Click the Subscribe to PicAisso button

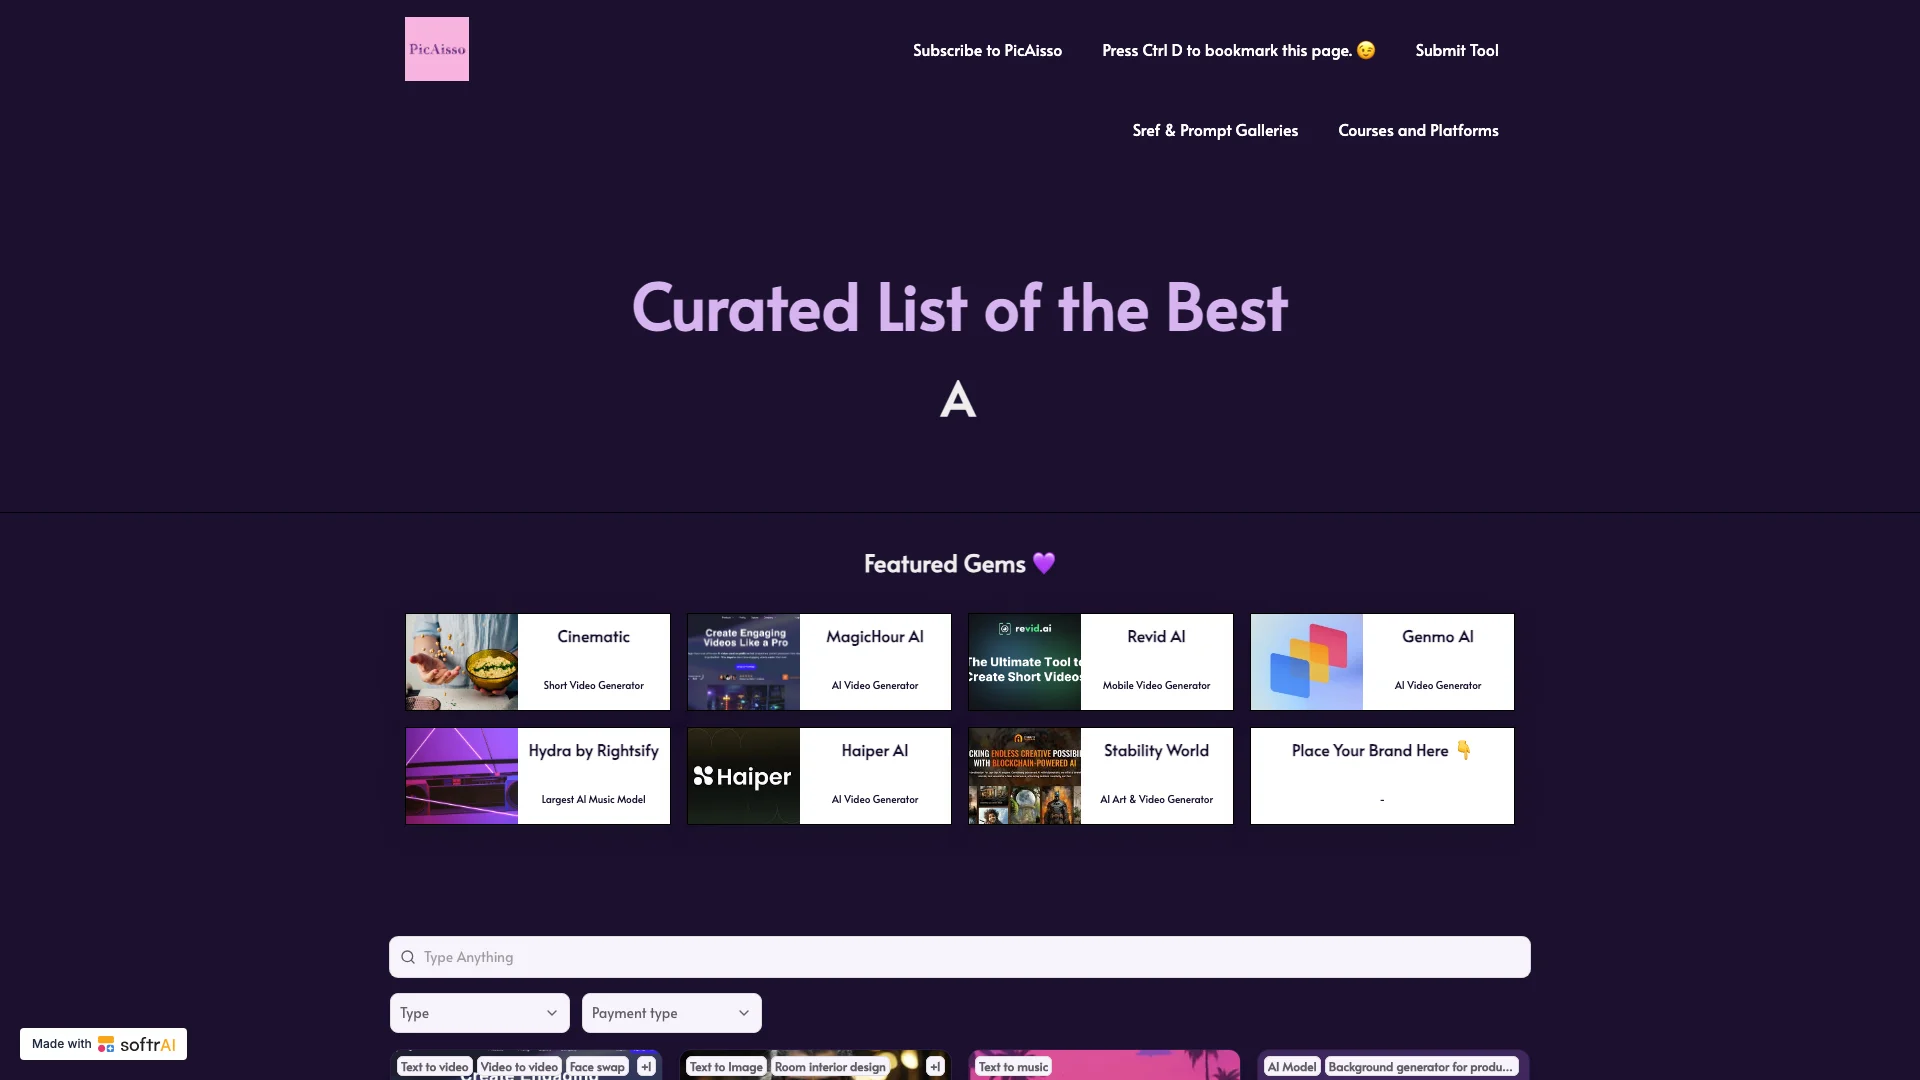click(x=986, y=49)
